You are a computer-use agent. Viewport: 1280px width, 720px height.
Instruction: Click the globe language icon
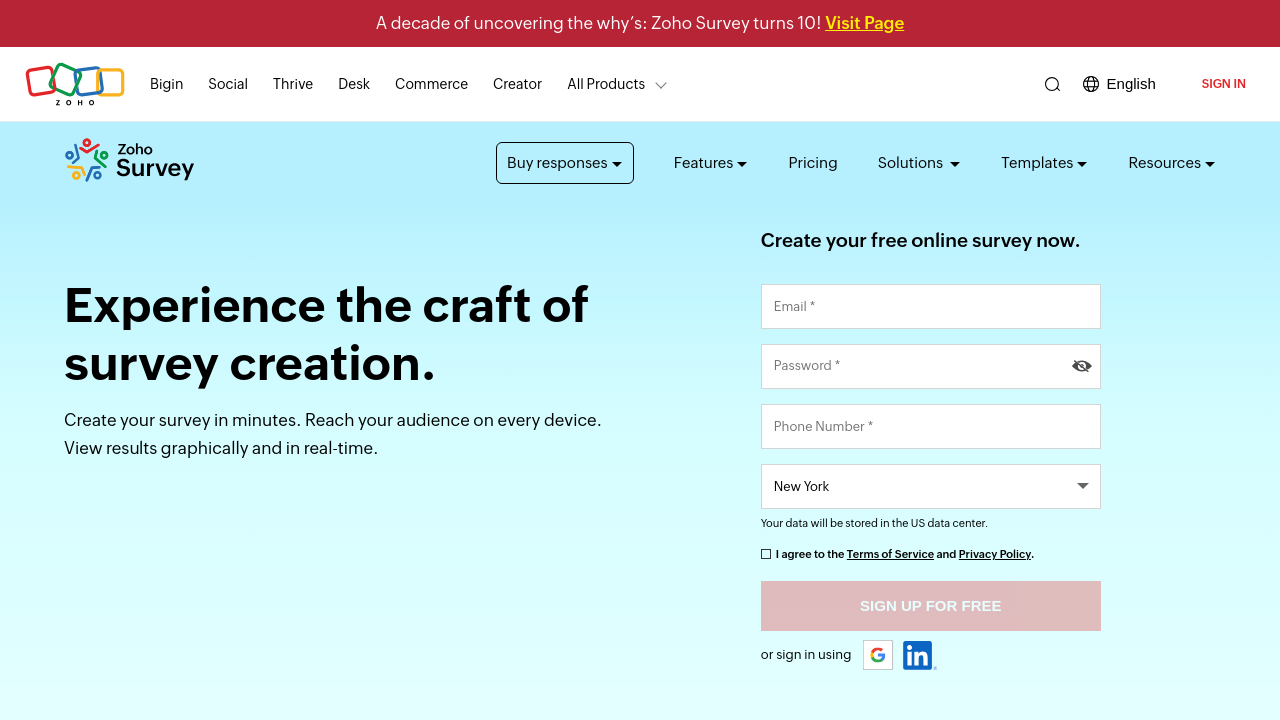(x=1091, y=84)
